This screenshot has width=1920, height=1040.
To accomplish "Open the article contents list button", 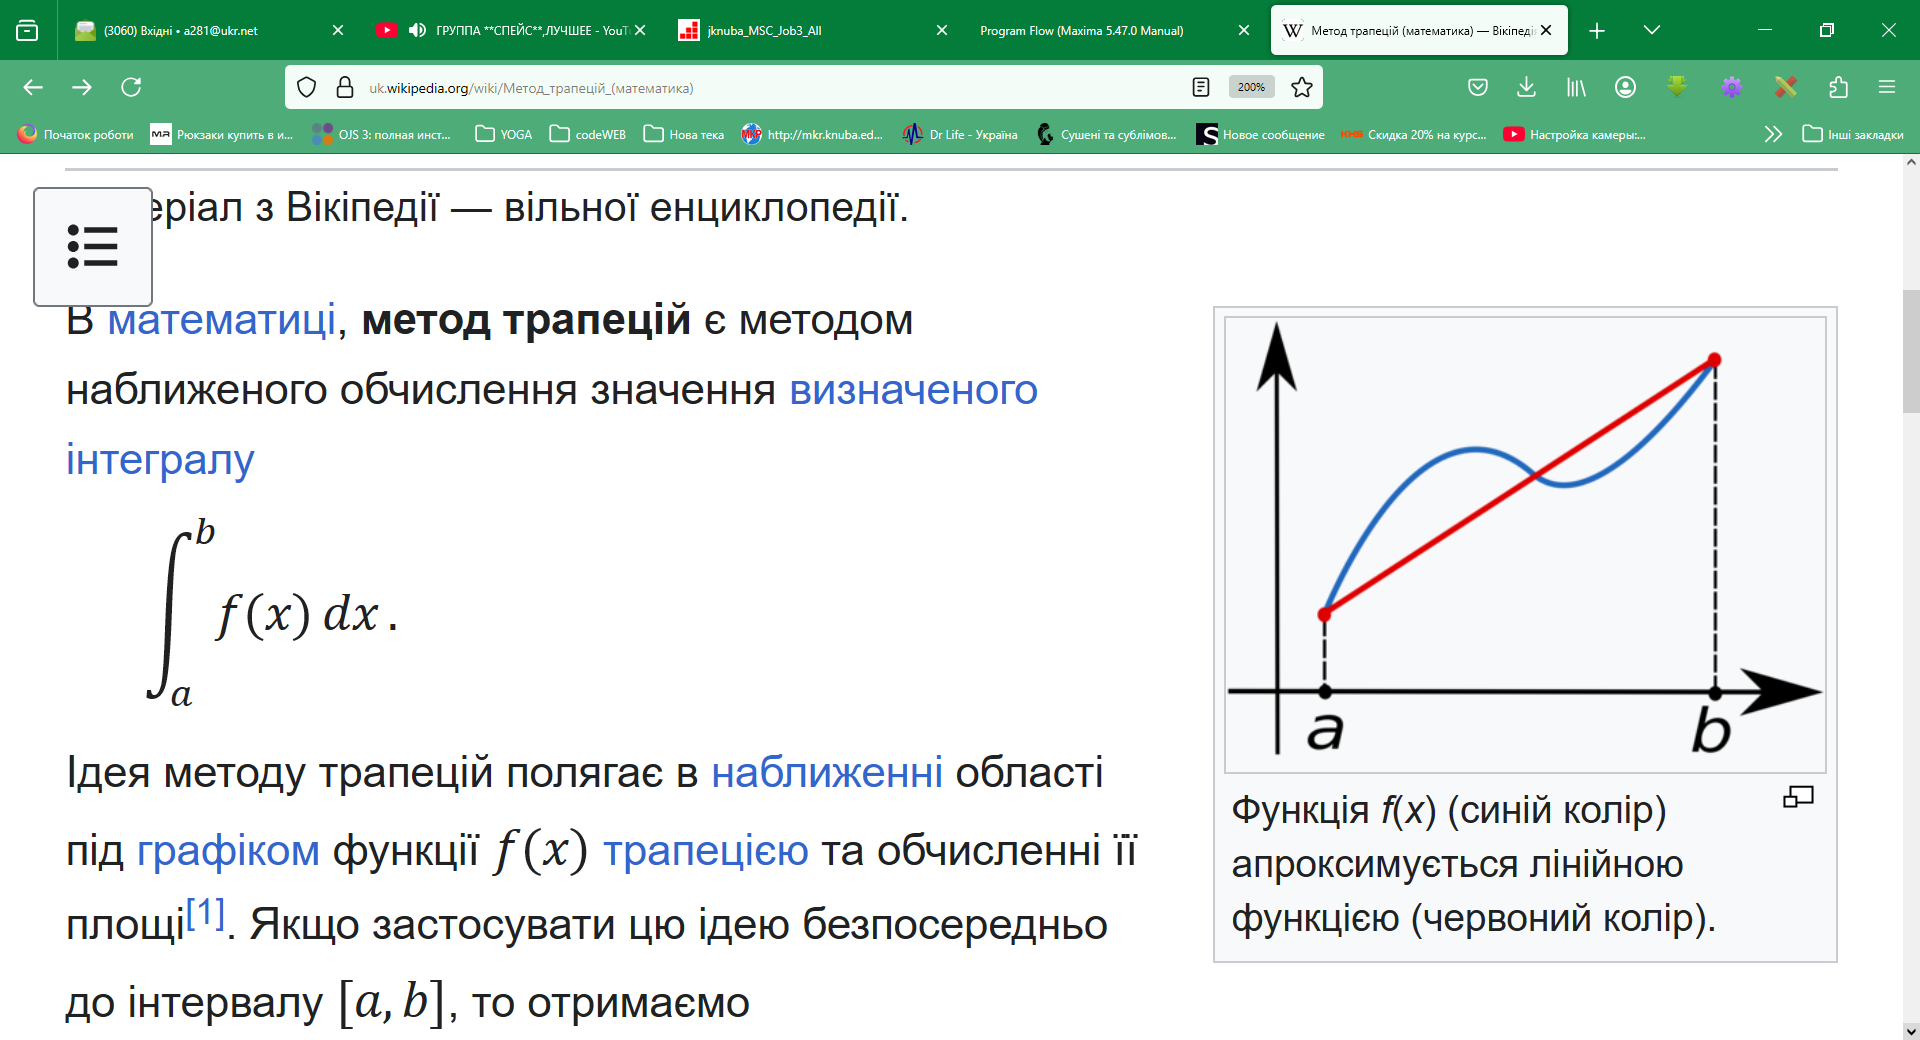I will tap(92, 247).
